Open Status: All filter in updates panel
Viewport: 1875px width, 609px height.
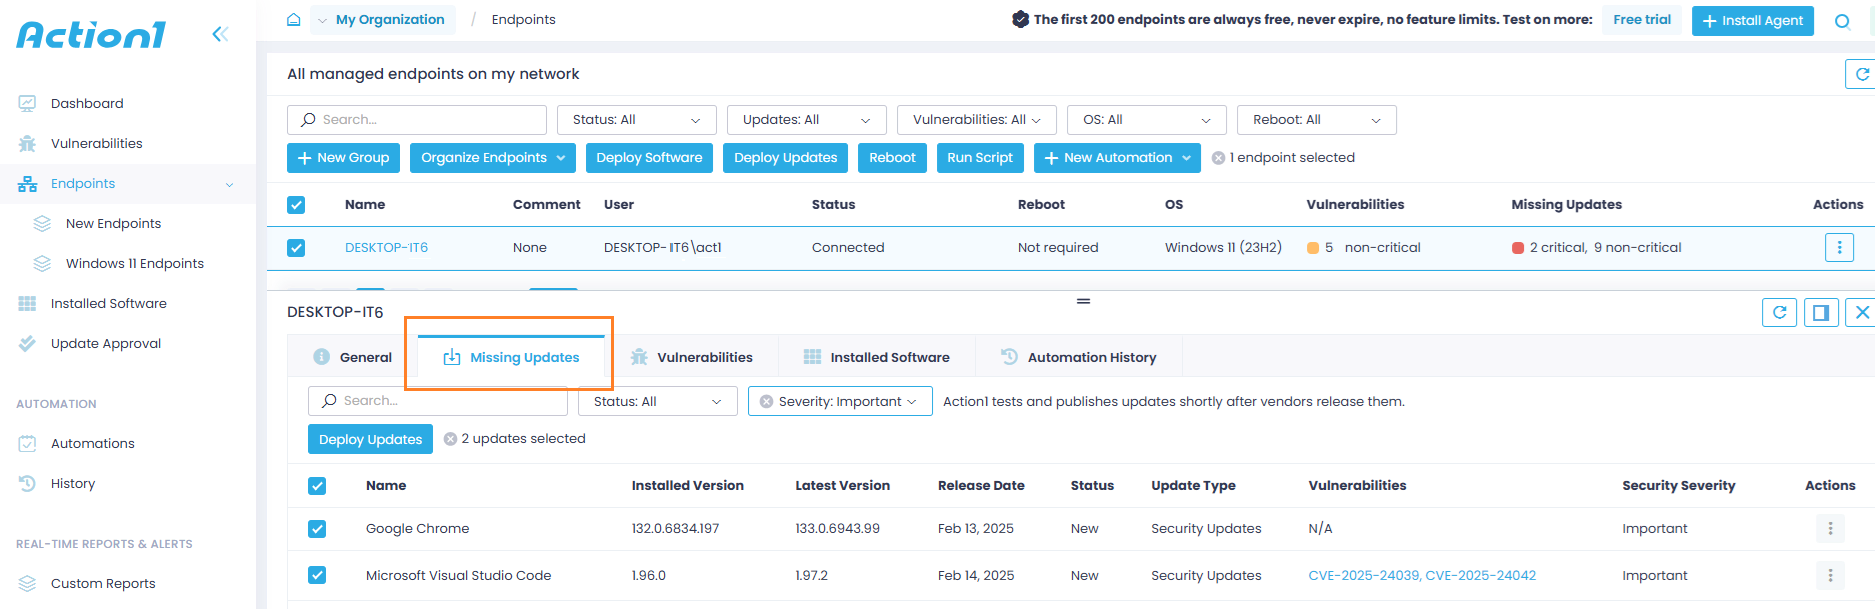[x=658, y=402]
